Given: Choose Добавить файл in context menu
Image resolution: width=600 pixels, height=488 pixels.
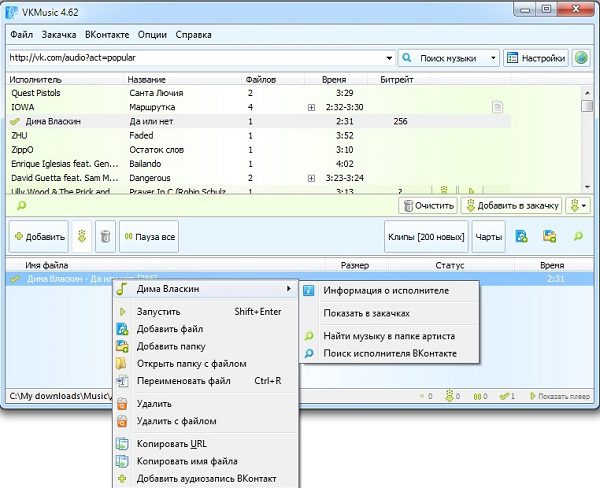Looking at the screenshot, I should point(206,329).
